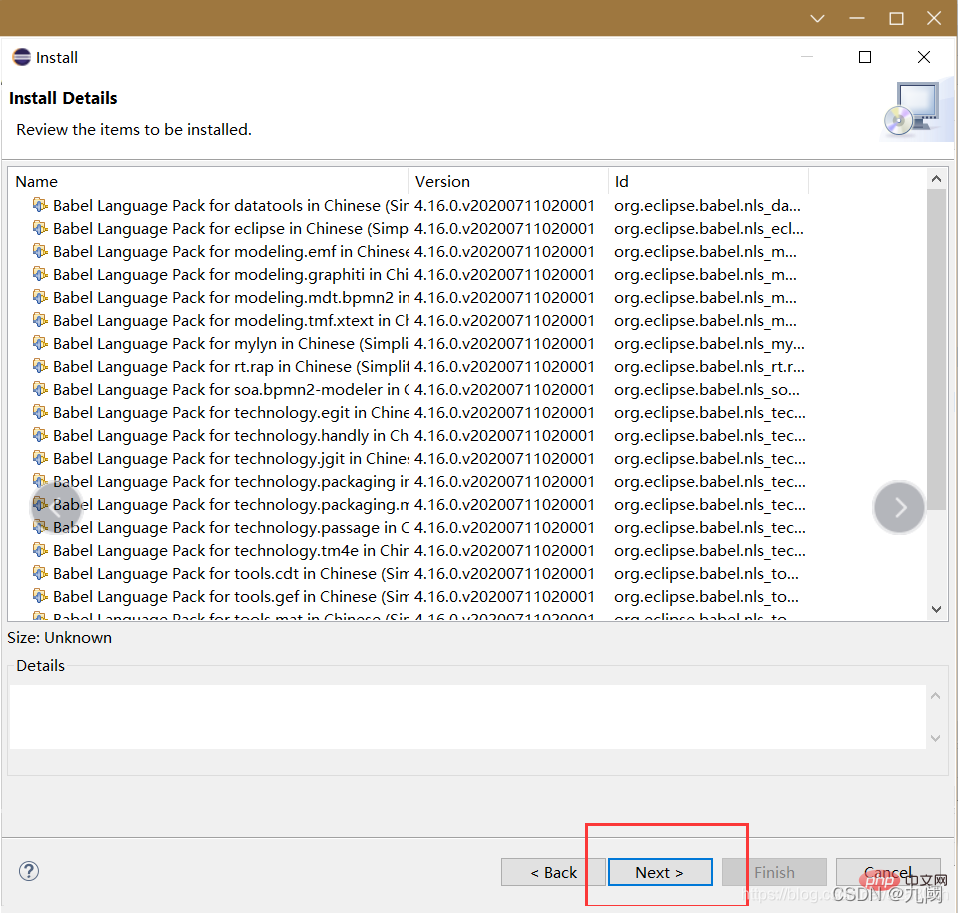Select Babel Language Pack for technology.passage entry
The height and width of the screenshot is (913, 958).
click(x=230, y=528)
